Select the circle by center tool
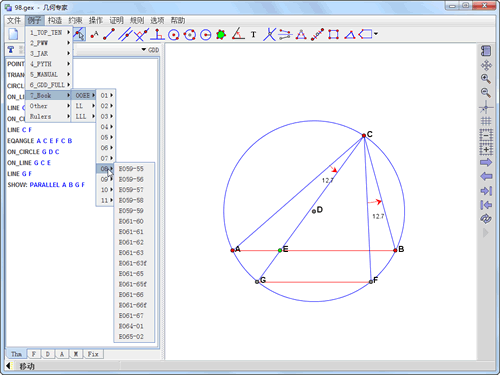 174,34
